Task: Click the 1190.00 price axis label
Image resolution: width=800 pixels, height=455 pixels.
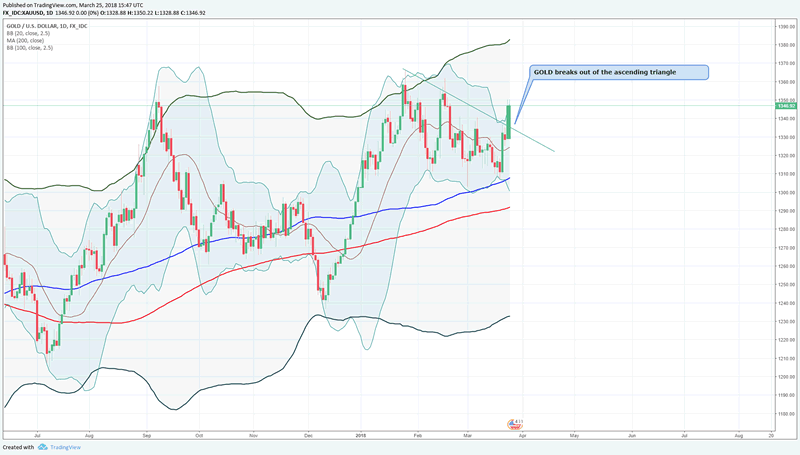Action: 786,395
